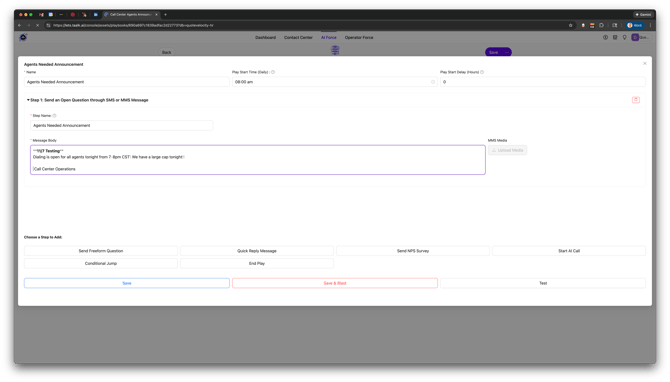Click the app logo in the header
The height and width of the screenshot is (382, 670).
(23, 38)
